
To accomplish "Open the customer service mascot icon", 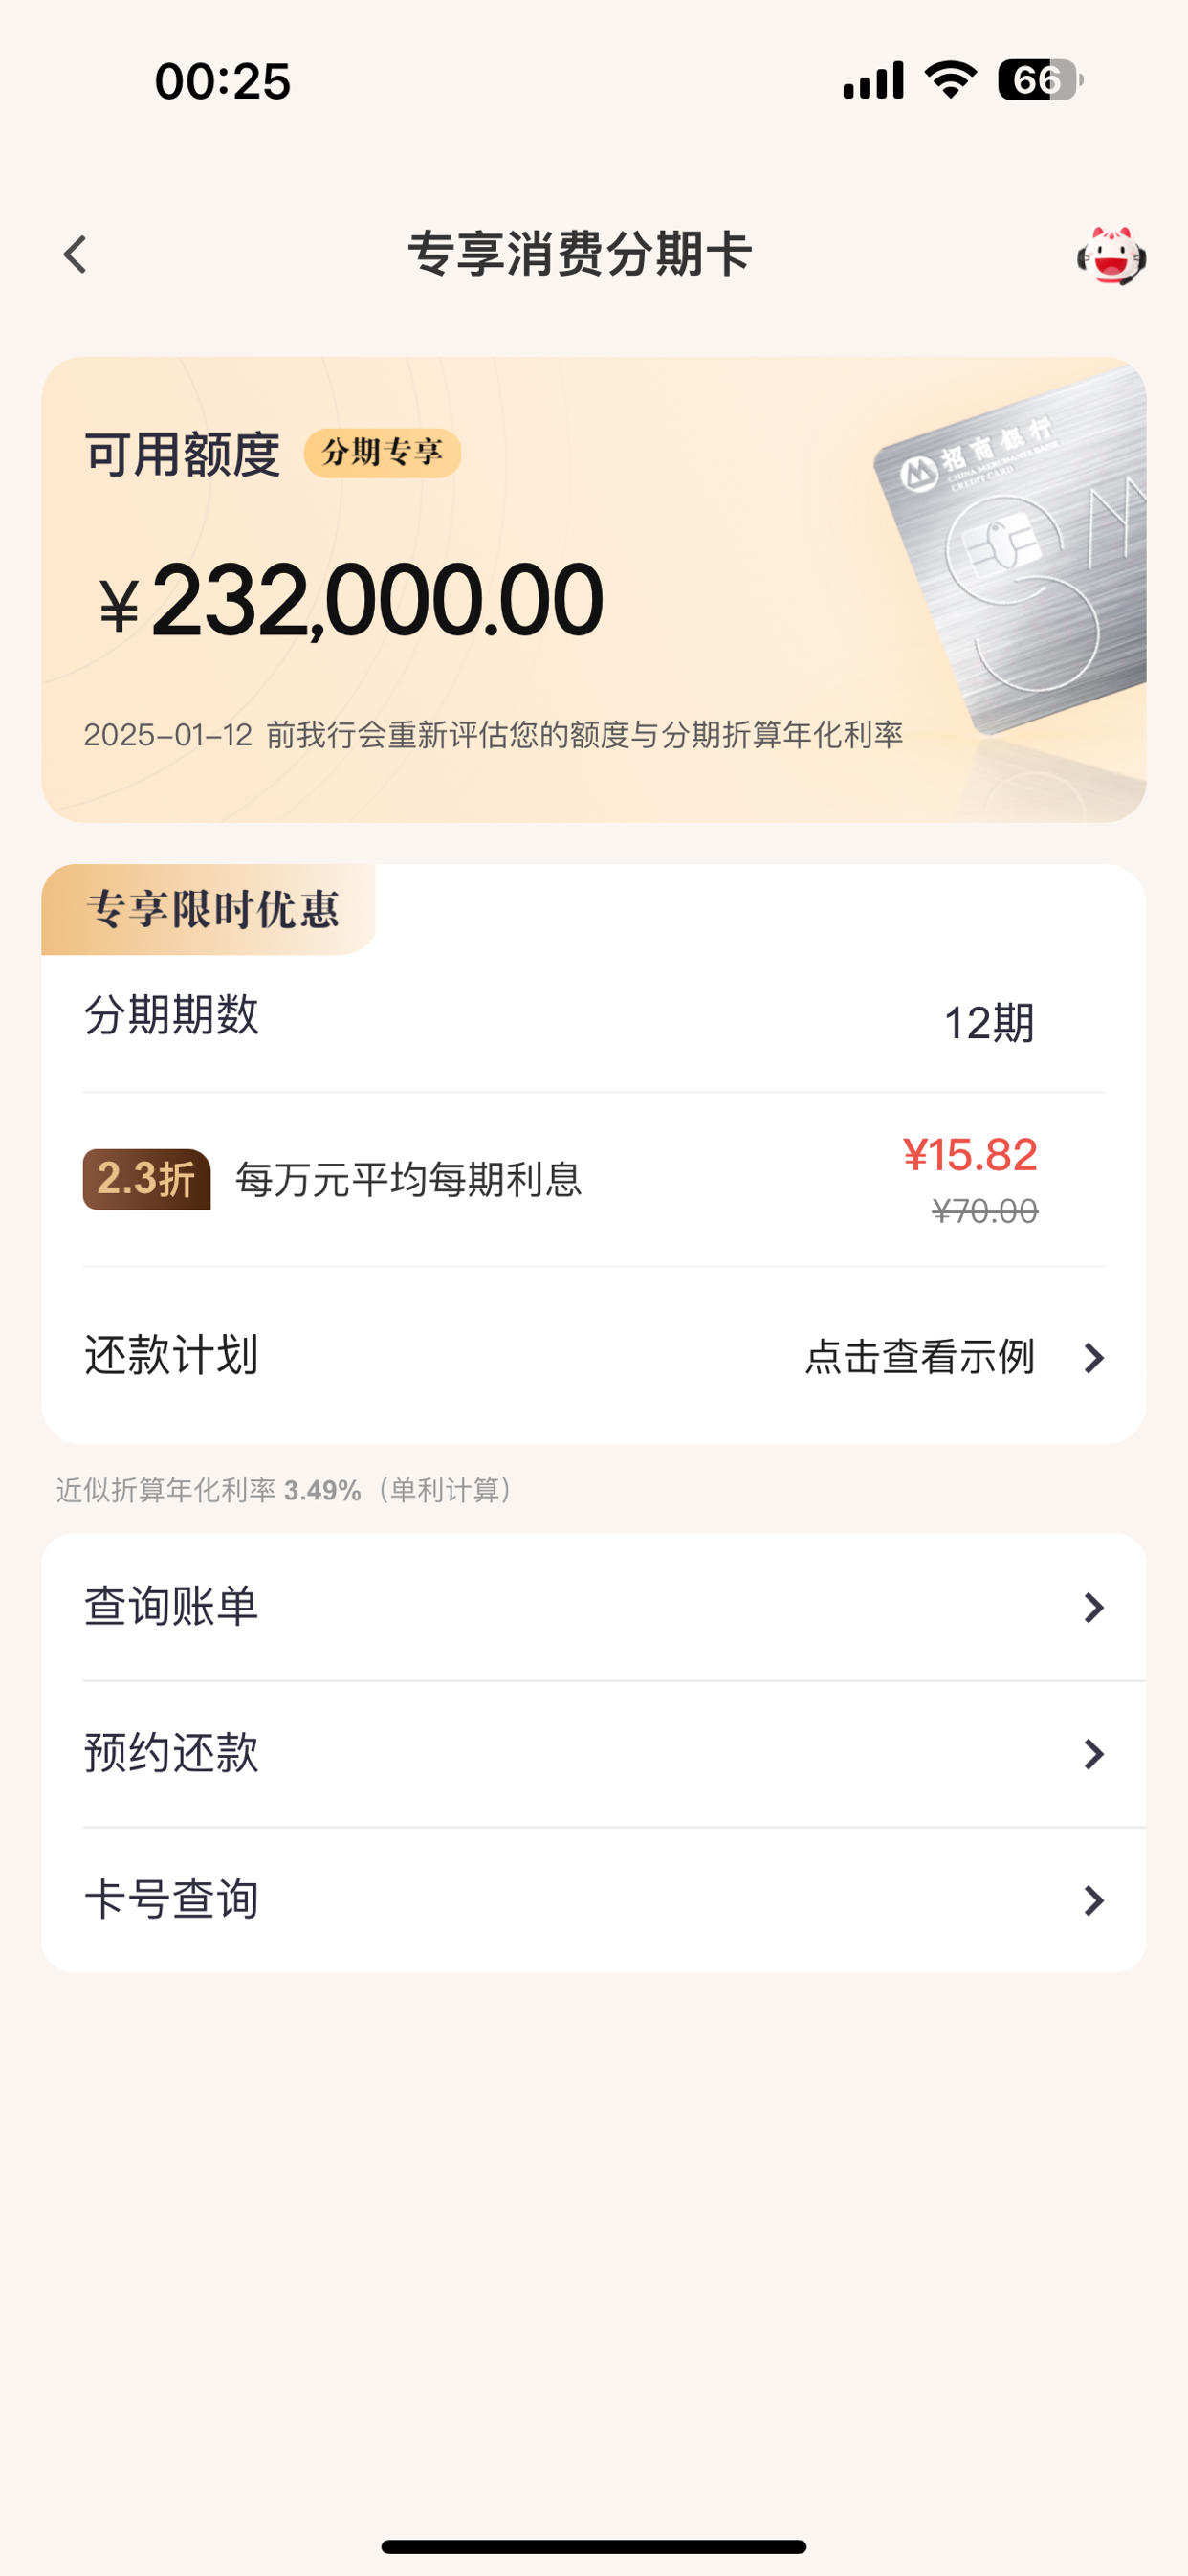I will [1111, 256].
